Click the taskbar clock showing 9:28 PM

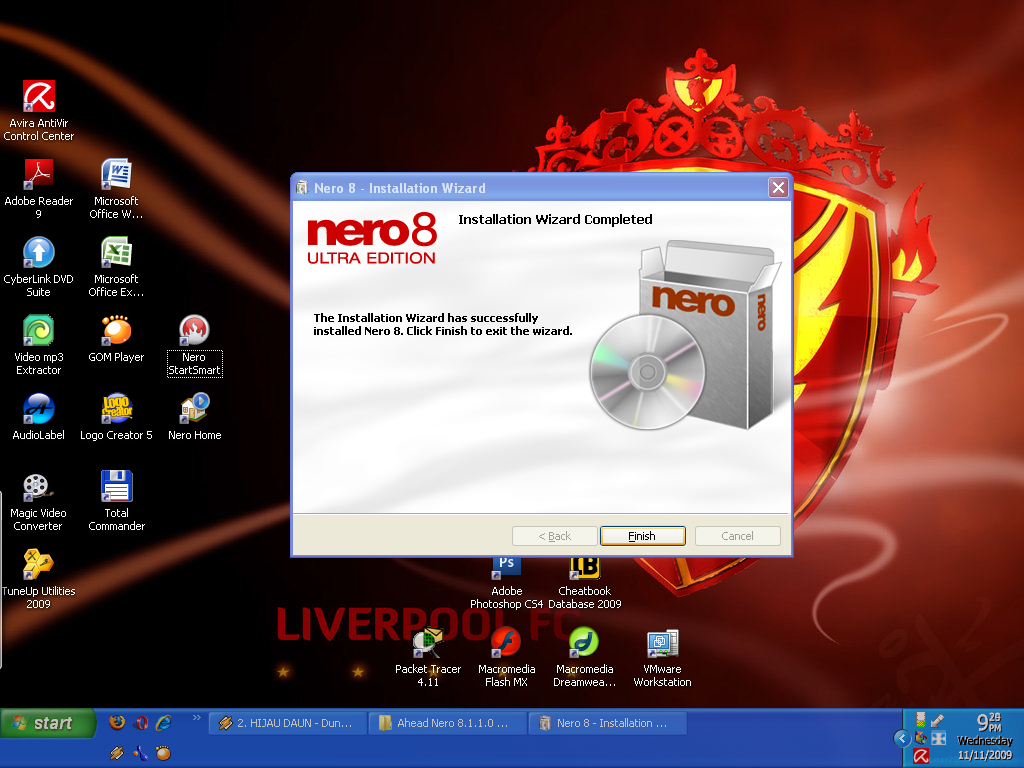click(989, 722)
